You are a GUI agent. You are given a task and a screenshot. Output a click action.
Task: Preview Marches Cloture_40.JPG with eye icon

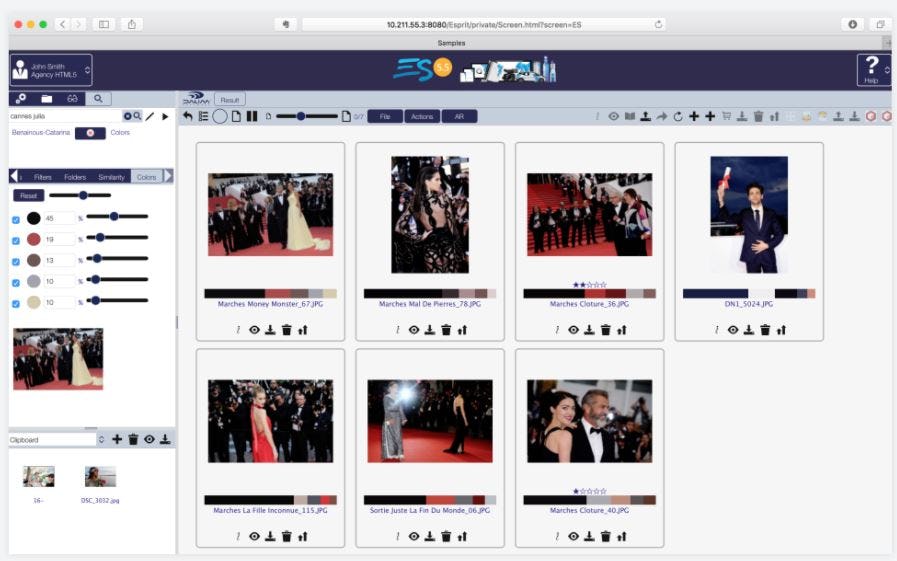[573, 536]
